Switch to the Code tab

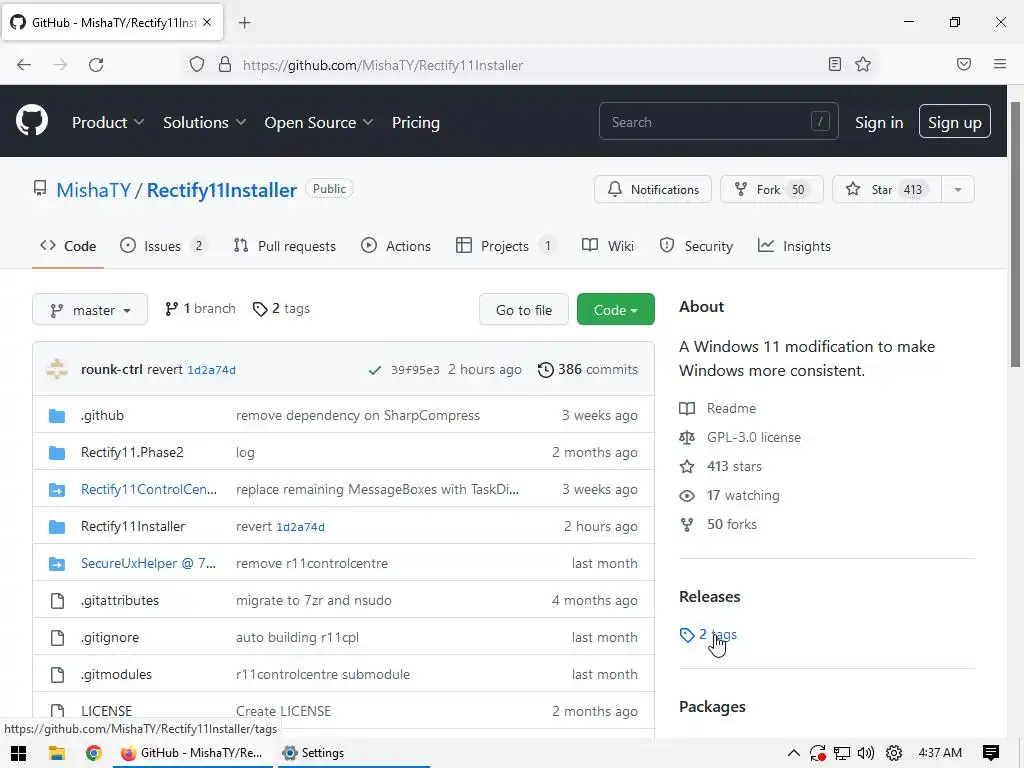pyautogui.click(x=68, y=246)
